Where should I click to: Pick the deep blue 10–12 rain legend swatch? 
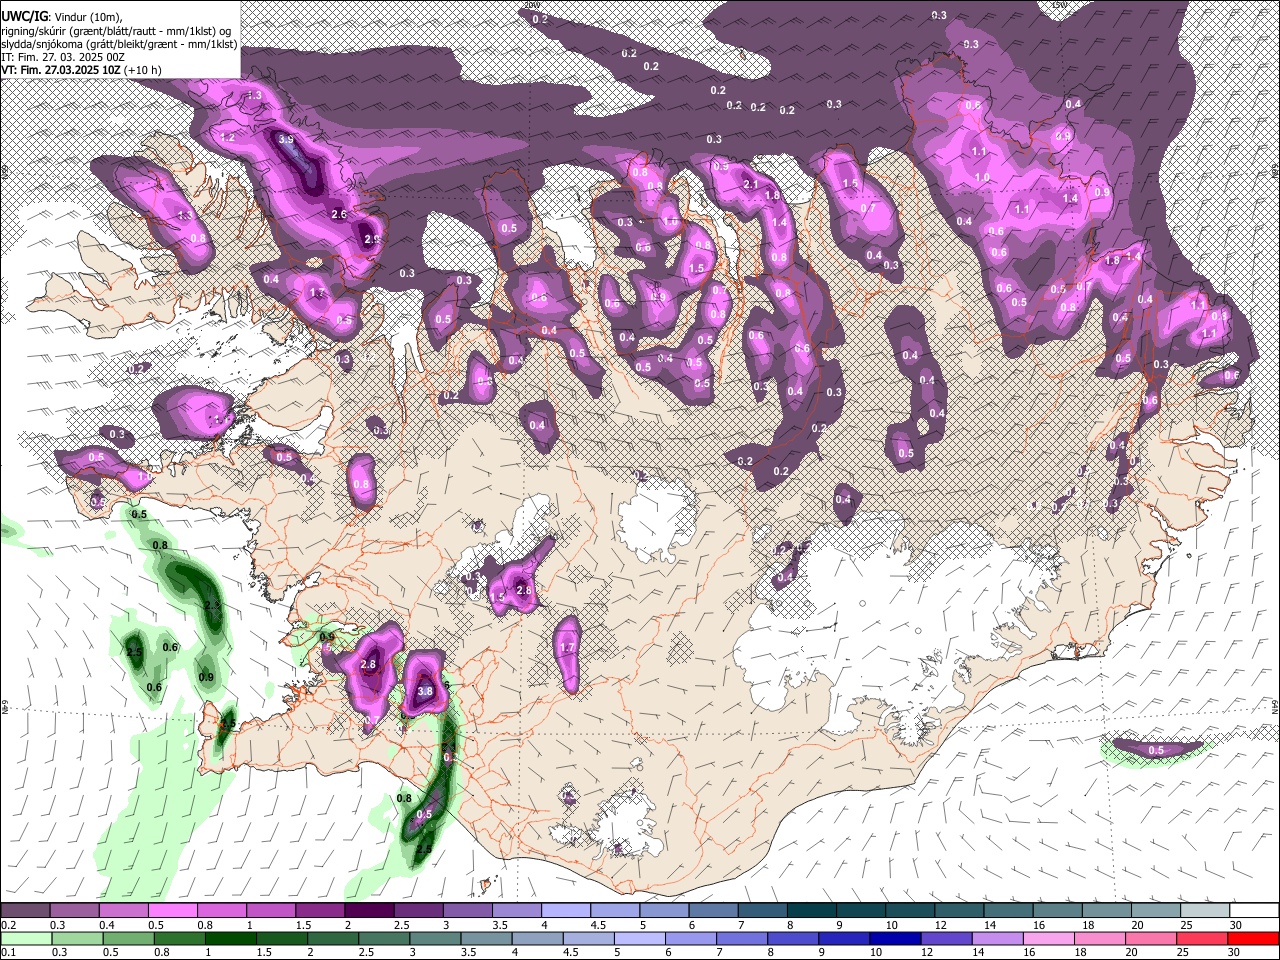895,939
